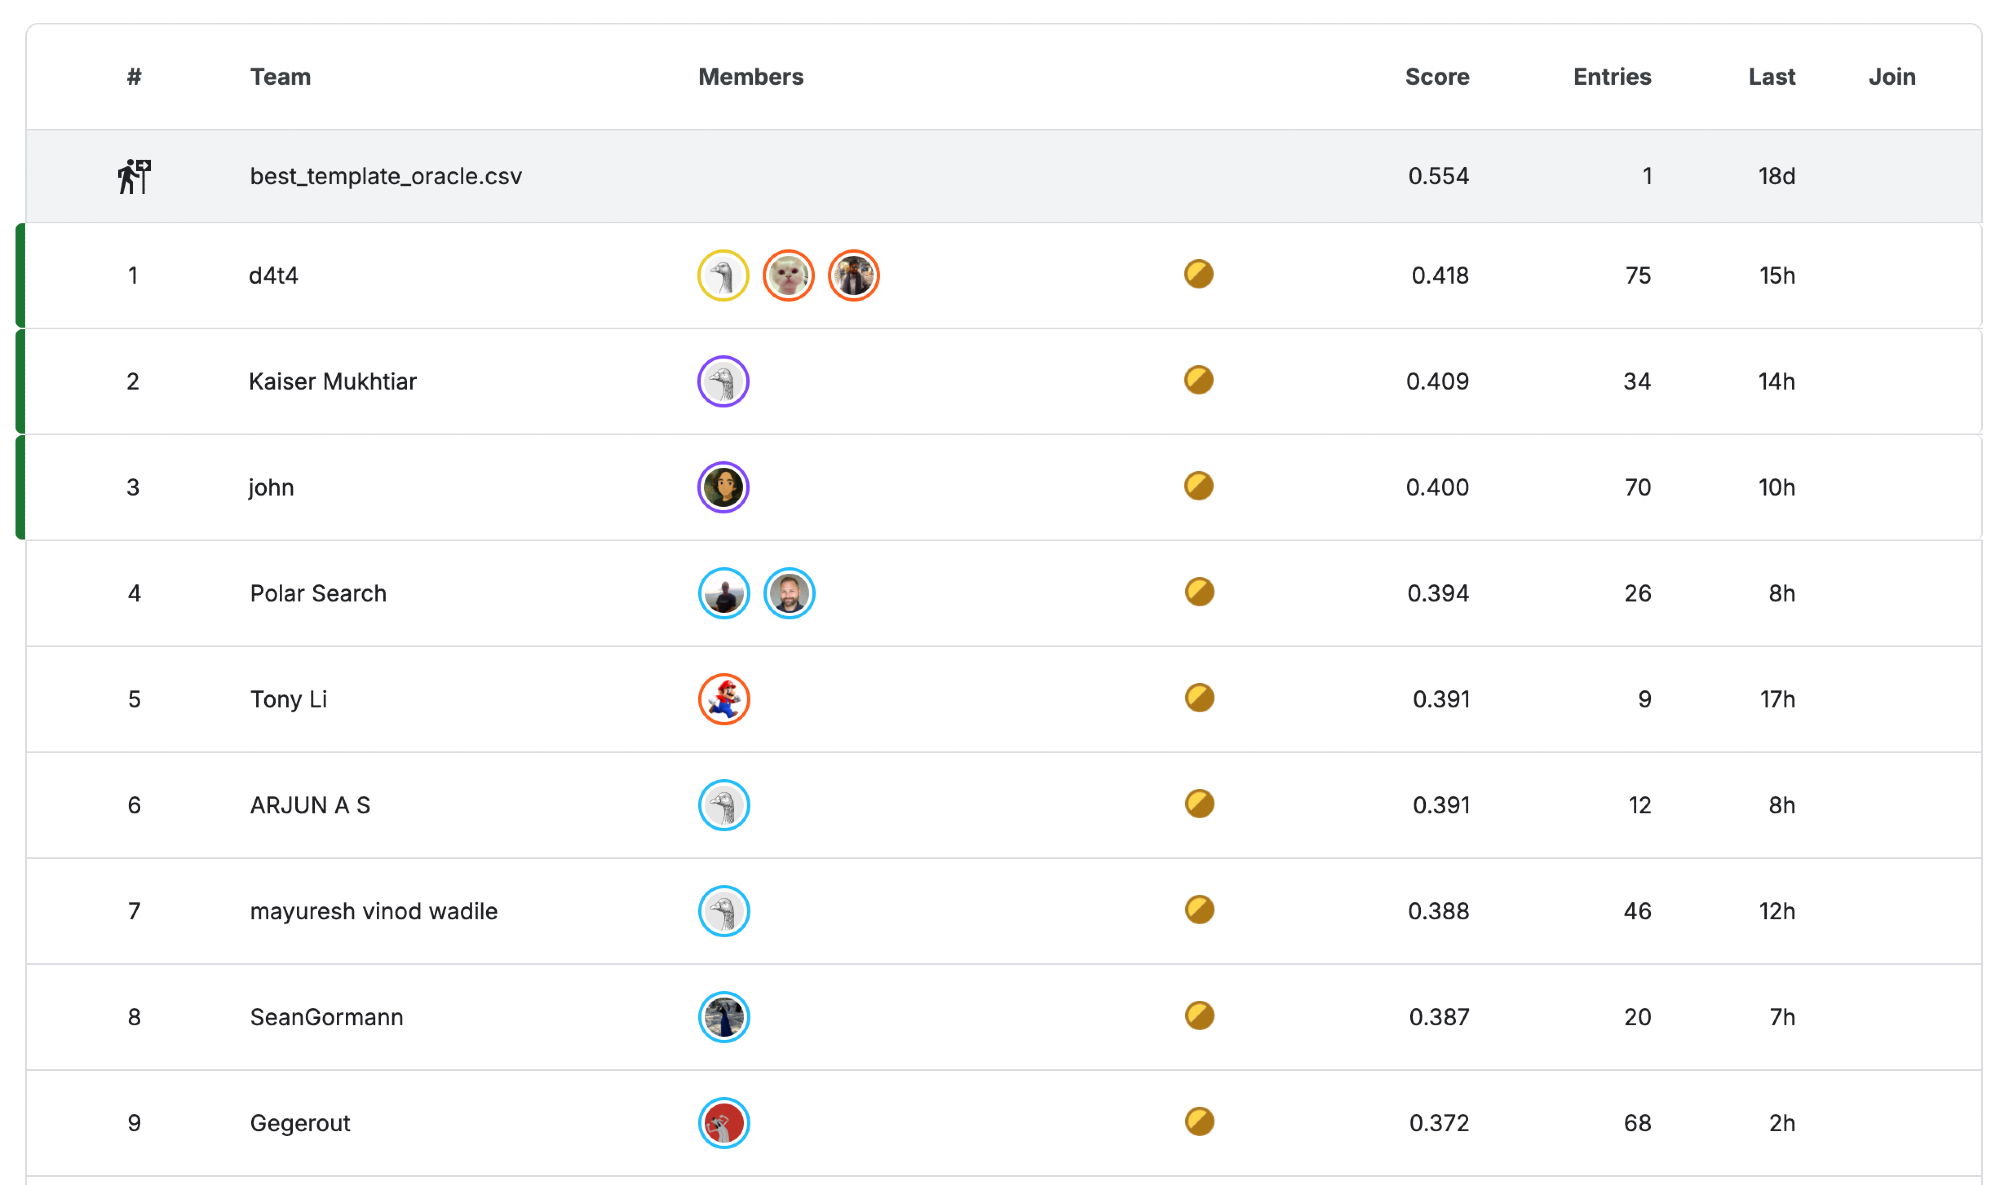Click the gold medal icon for Gegerout
The height and width of the screenshot is (1185, 2000).
tap(1199, 1121)
